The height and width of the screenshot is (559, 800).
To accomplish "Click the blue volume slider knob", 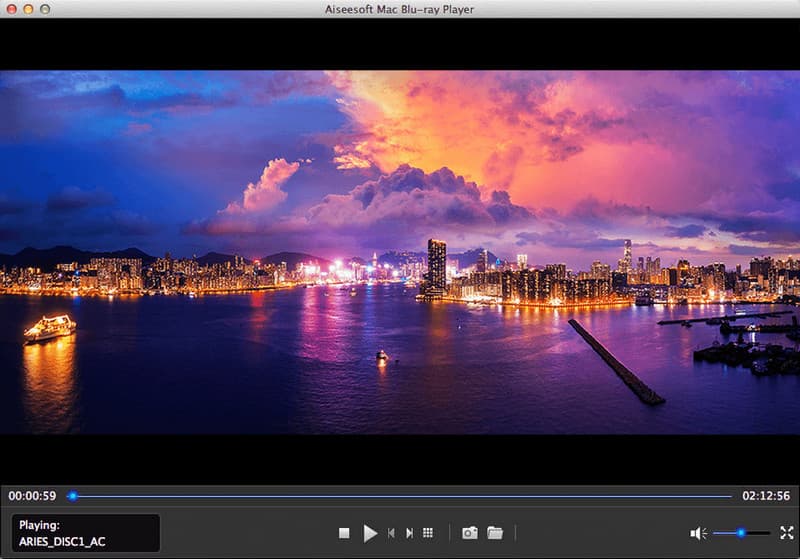I will coord(741,533).
